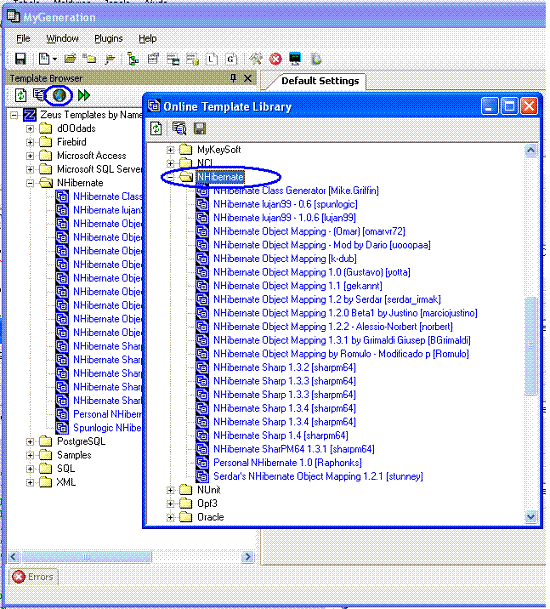550x609 pixels.
Task: Expand the Firebird folder
Action: pyautogui.click(x=30, y=142)
